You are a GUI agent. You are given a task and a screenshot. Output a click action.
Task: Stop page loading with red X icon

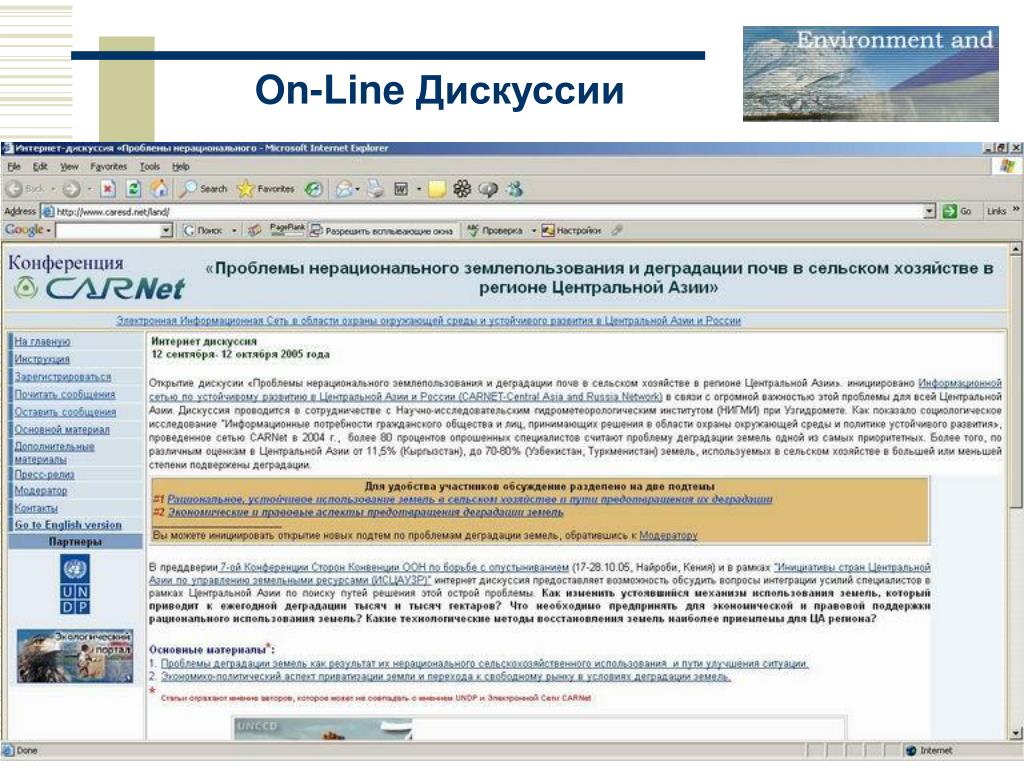coord(108,189)
